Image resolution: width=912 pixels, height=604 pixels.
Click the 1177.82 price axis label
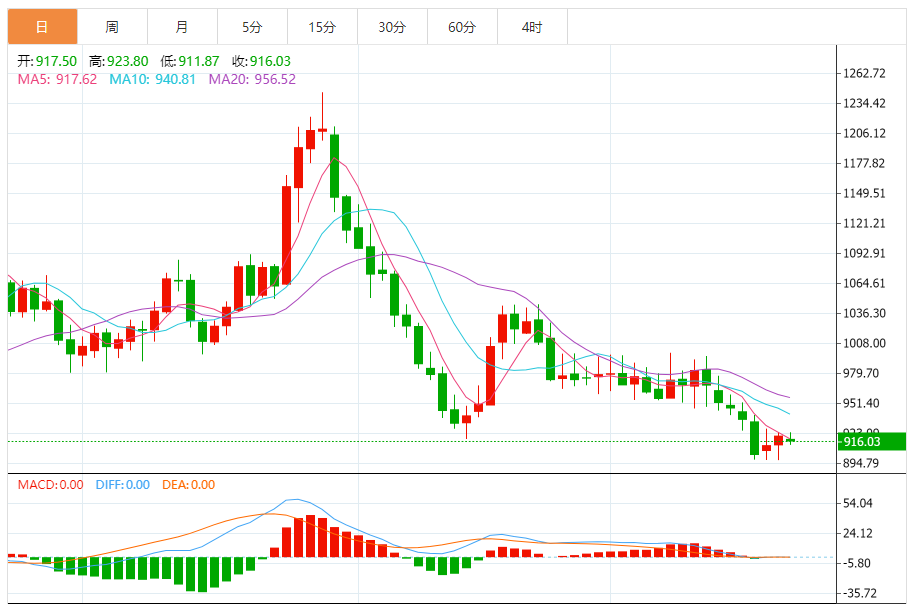click(864, 164)
